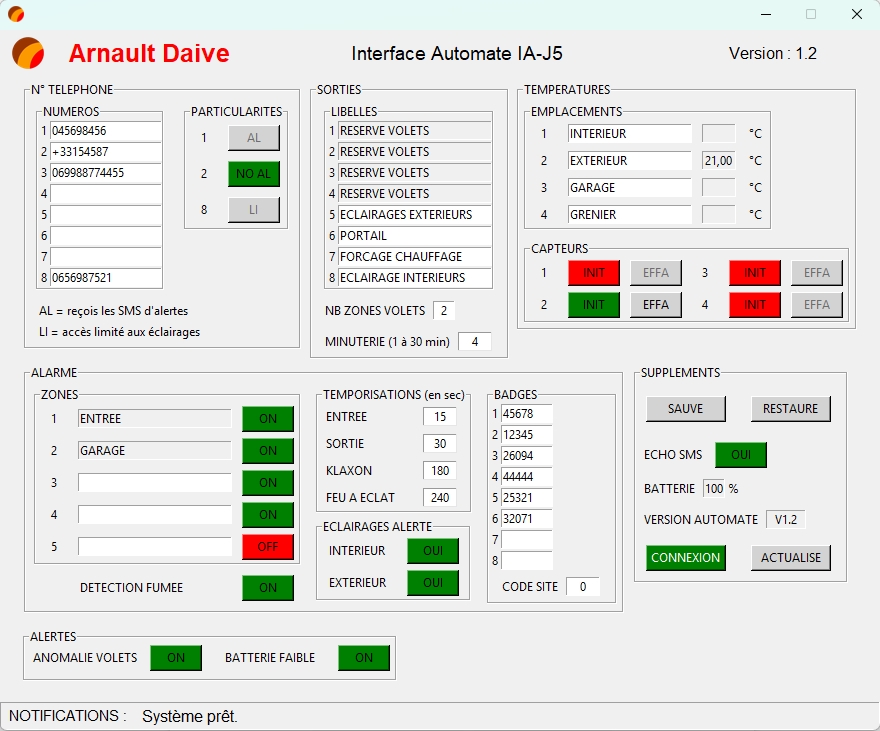Click temperature location 4 GRENIER field
The image size is (880, 731).
[630, 214]
